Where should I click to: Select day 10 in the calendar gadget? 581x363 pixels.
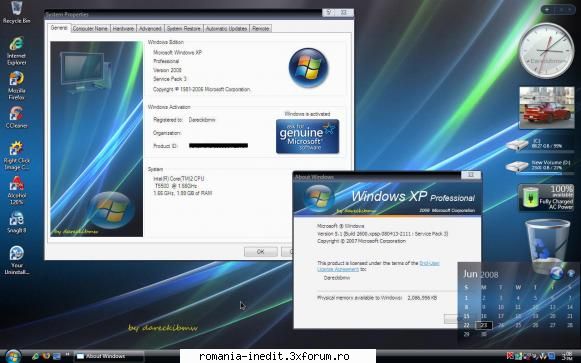[x=501, y=307]
